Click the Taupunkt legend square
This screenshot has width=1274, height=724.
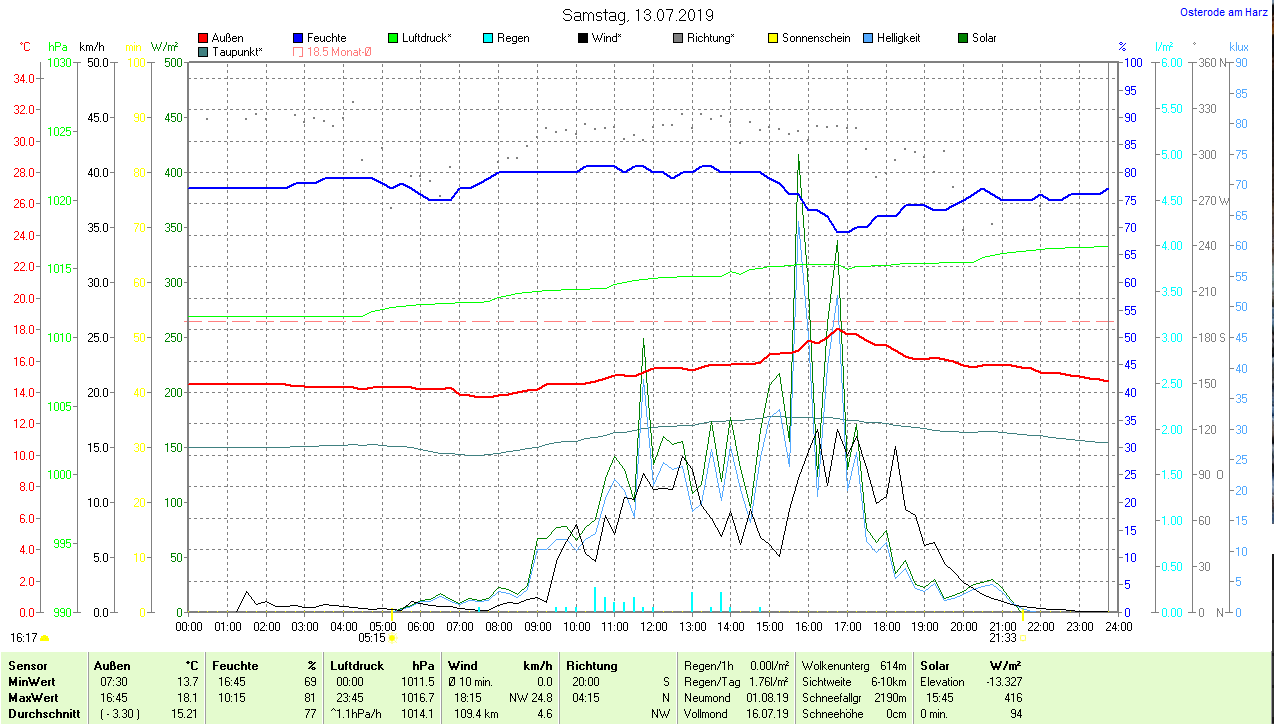click(204, 51)
